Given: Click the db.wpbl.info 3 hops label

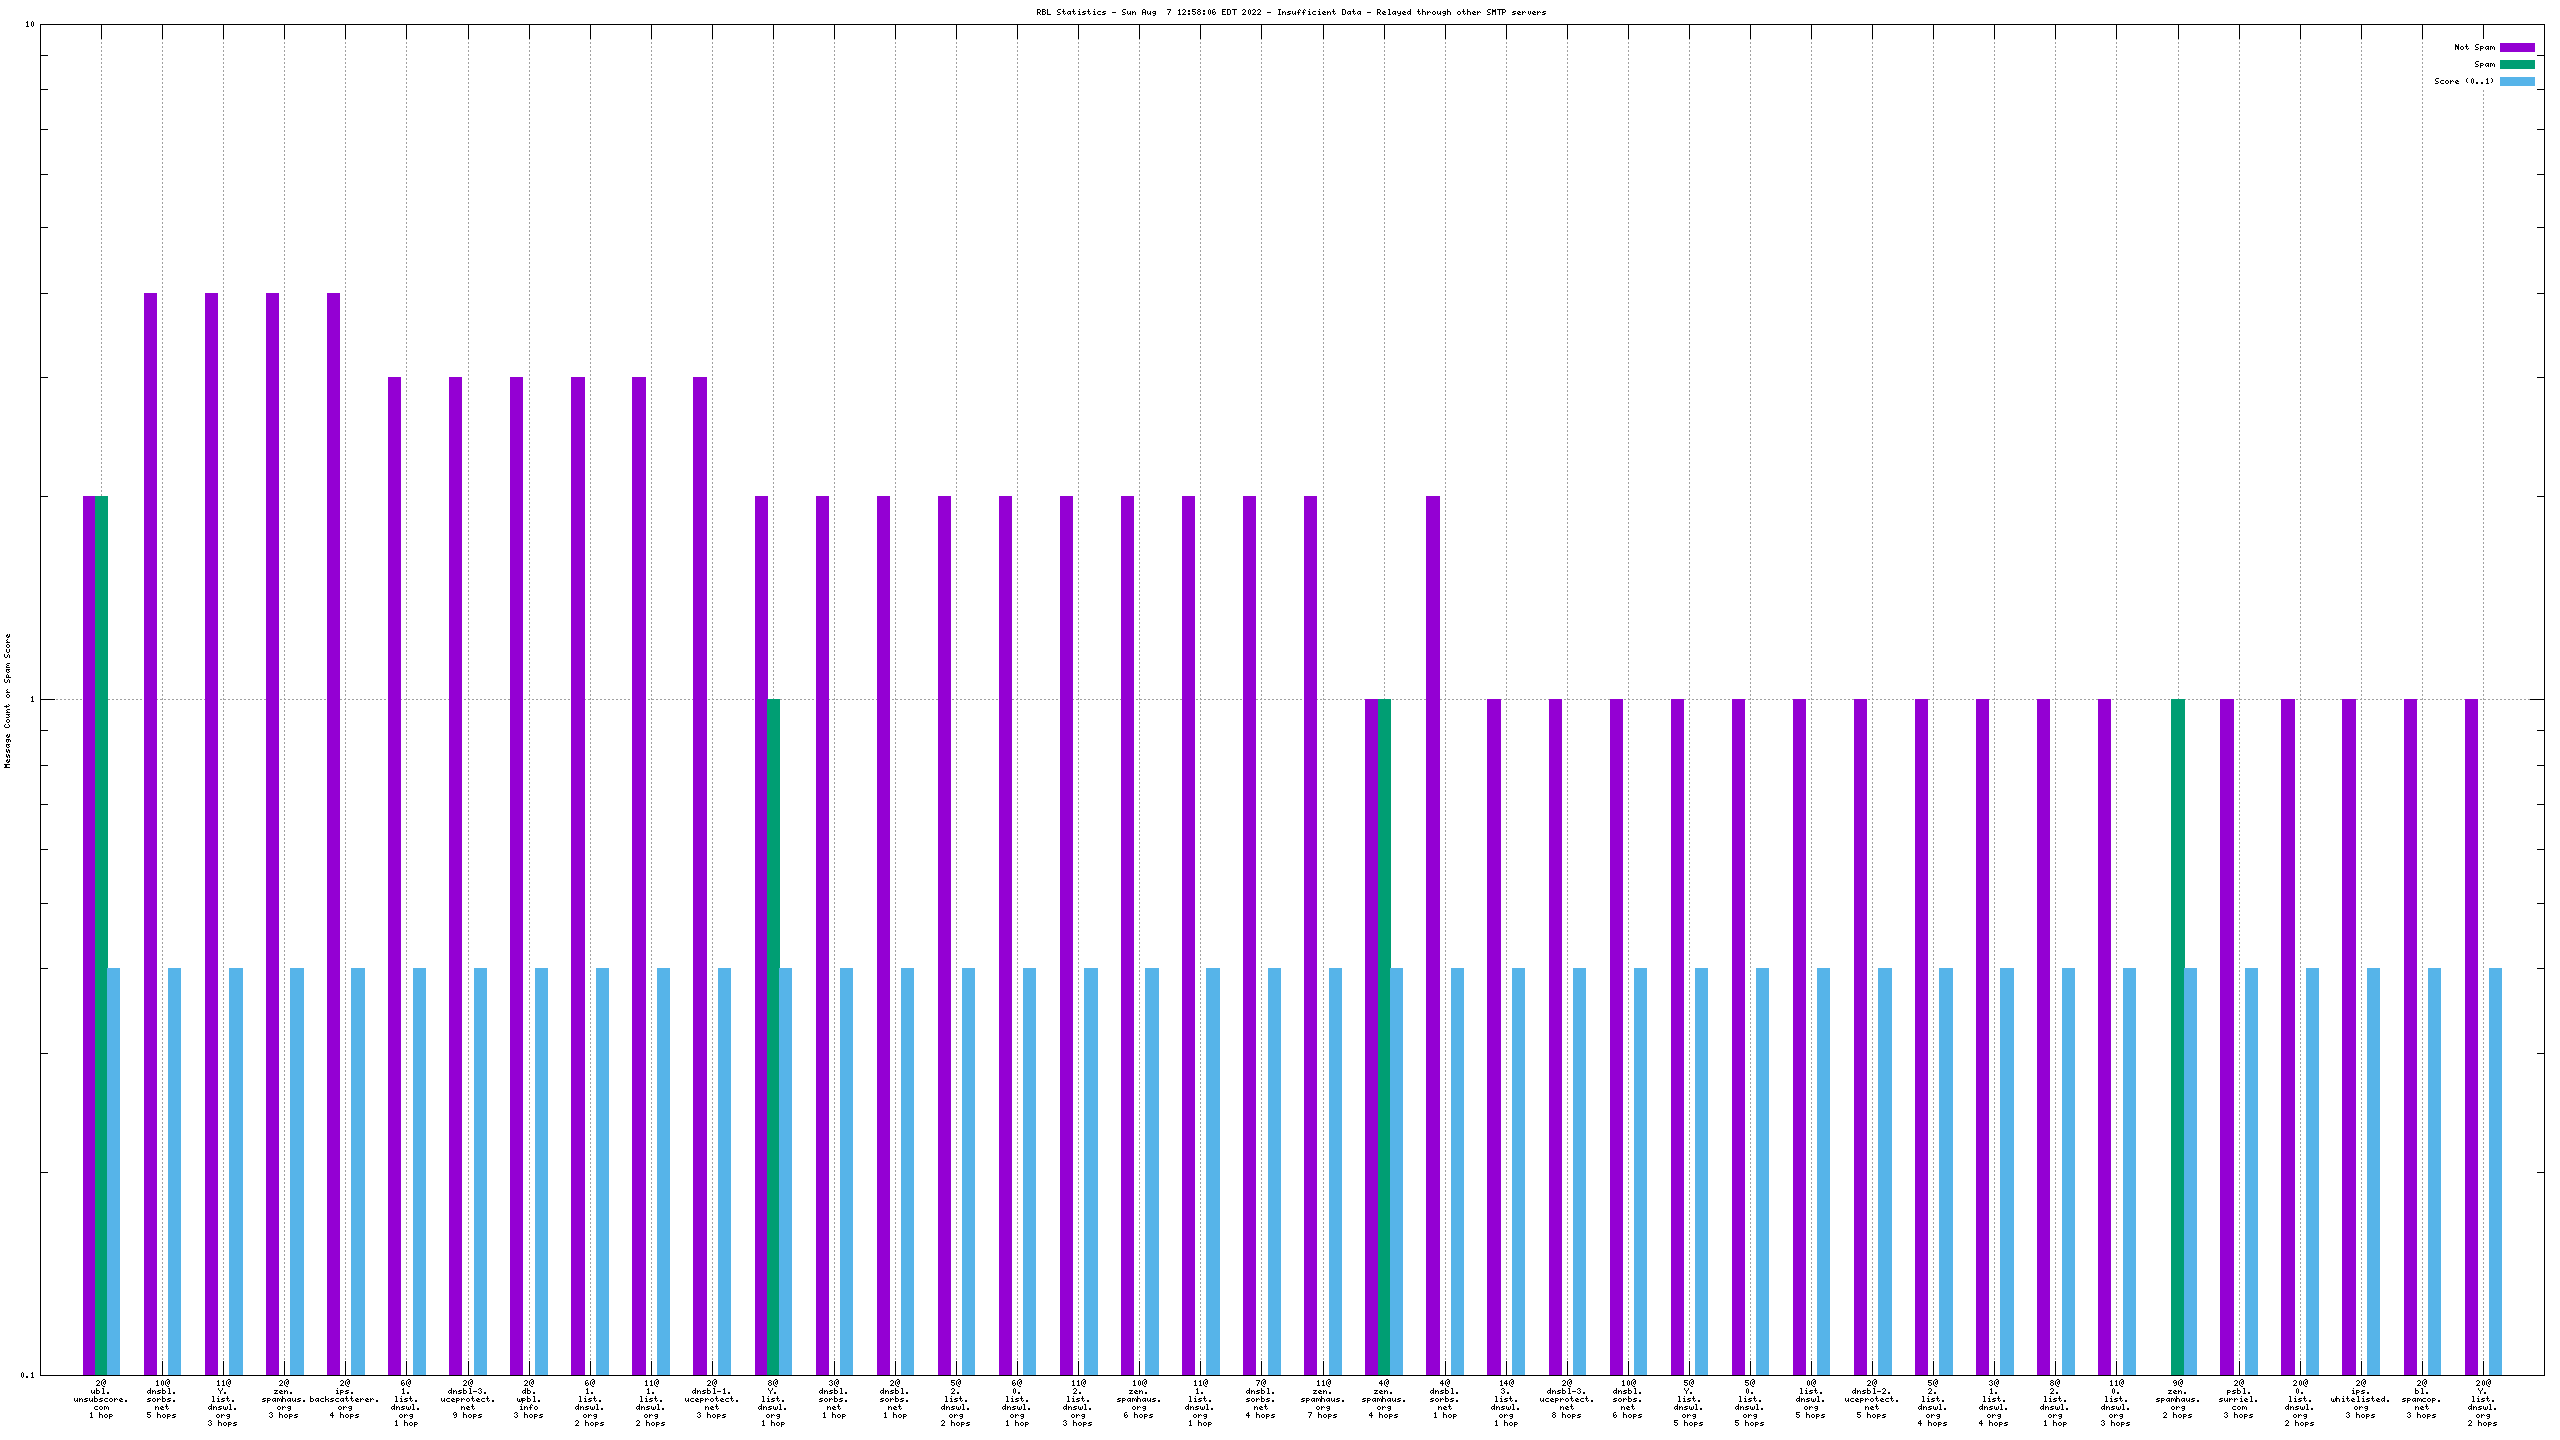Looking at the screenshot, I should (x=528, y=1399).
